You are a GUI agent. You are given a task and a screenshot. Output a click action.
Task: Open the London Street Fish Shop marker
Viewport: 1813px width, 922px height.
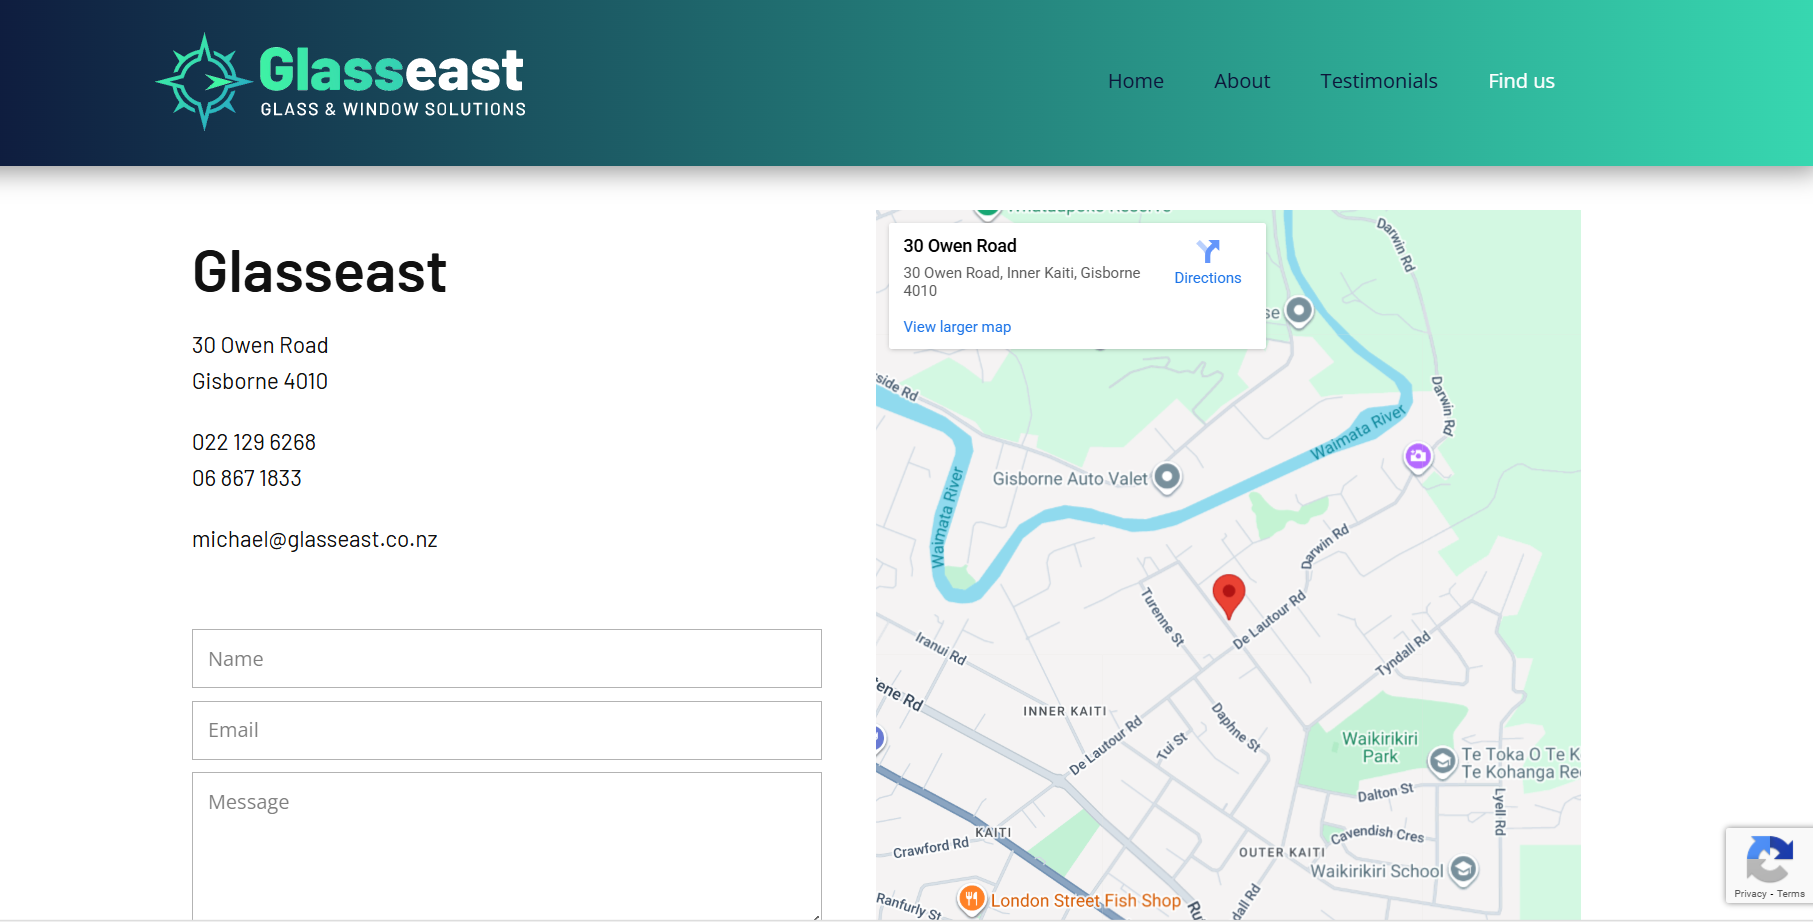click(971, 899)
